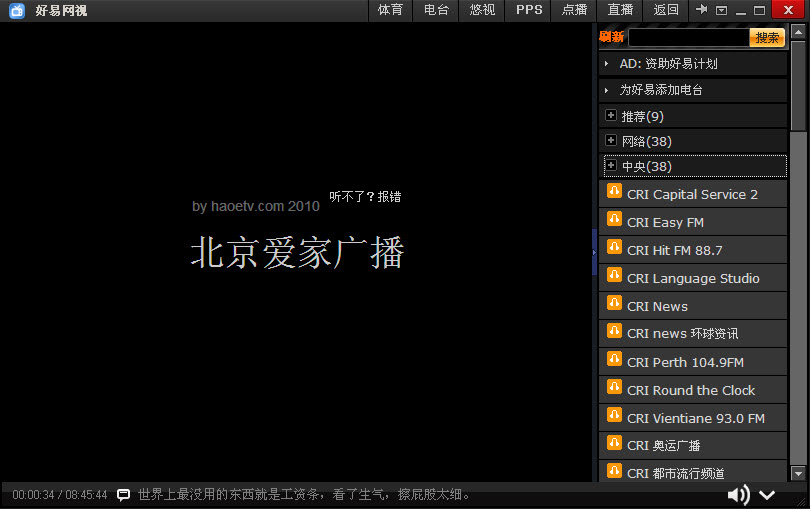
Task: Click the 刷新 refresh button
Action: click(612, 37)
